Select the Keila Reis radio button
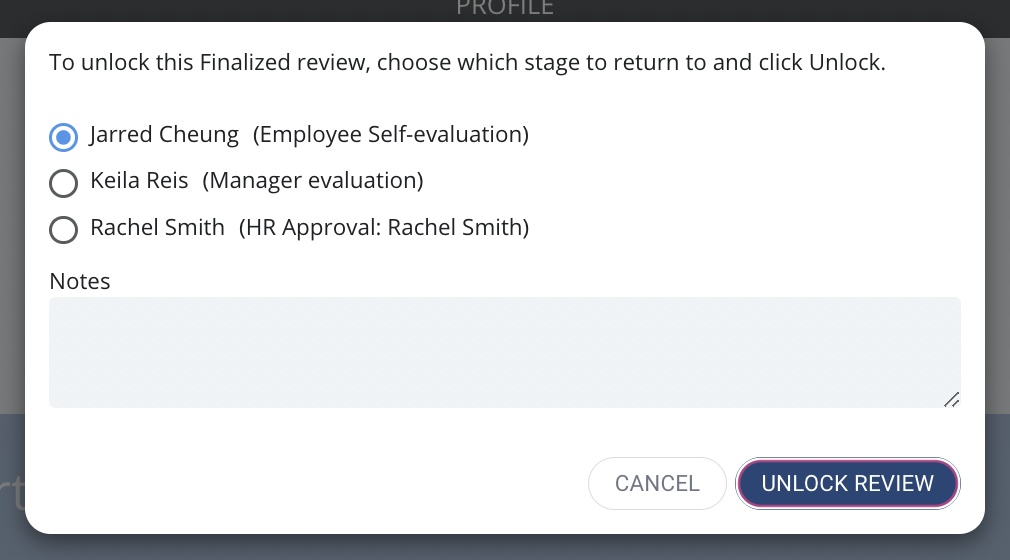The height and width of the screenshot is (560, 1010). point(63,183)
